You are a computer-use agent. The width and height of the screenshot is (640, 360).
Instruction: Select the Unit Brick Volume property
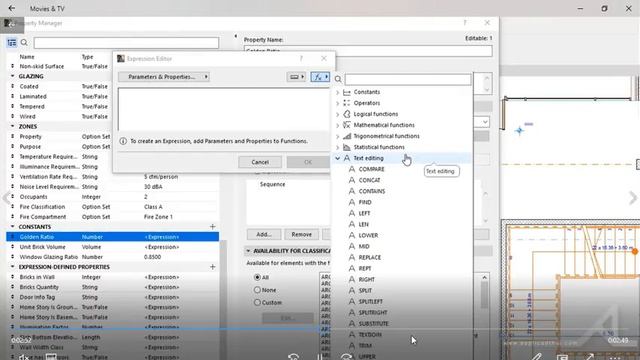pyautogui.click(x=113, y=247)
